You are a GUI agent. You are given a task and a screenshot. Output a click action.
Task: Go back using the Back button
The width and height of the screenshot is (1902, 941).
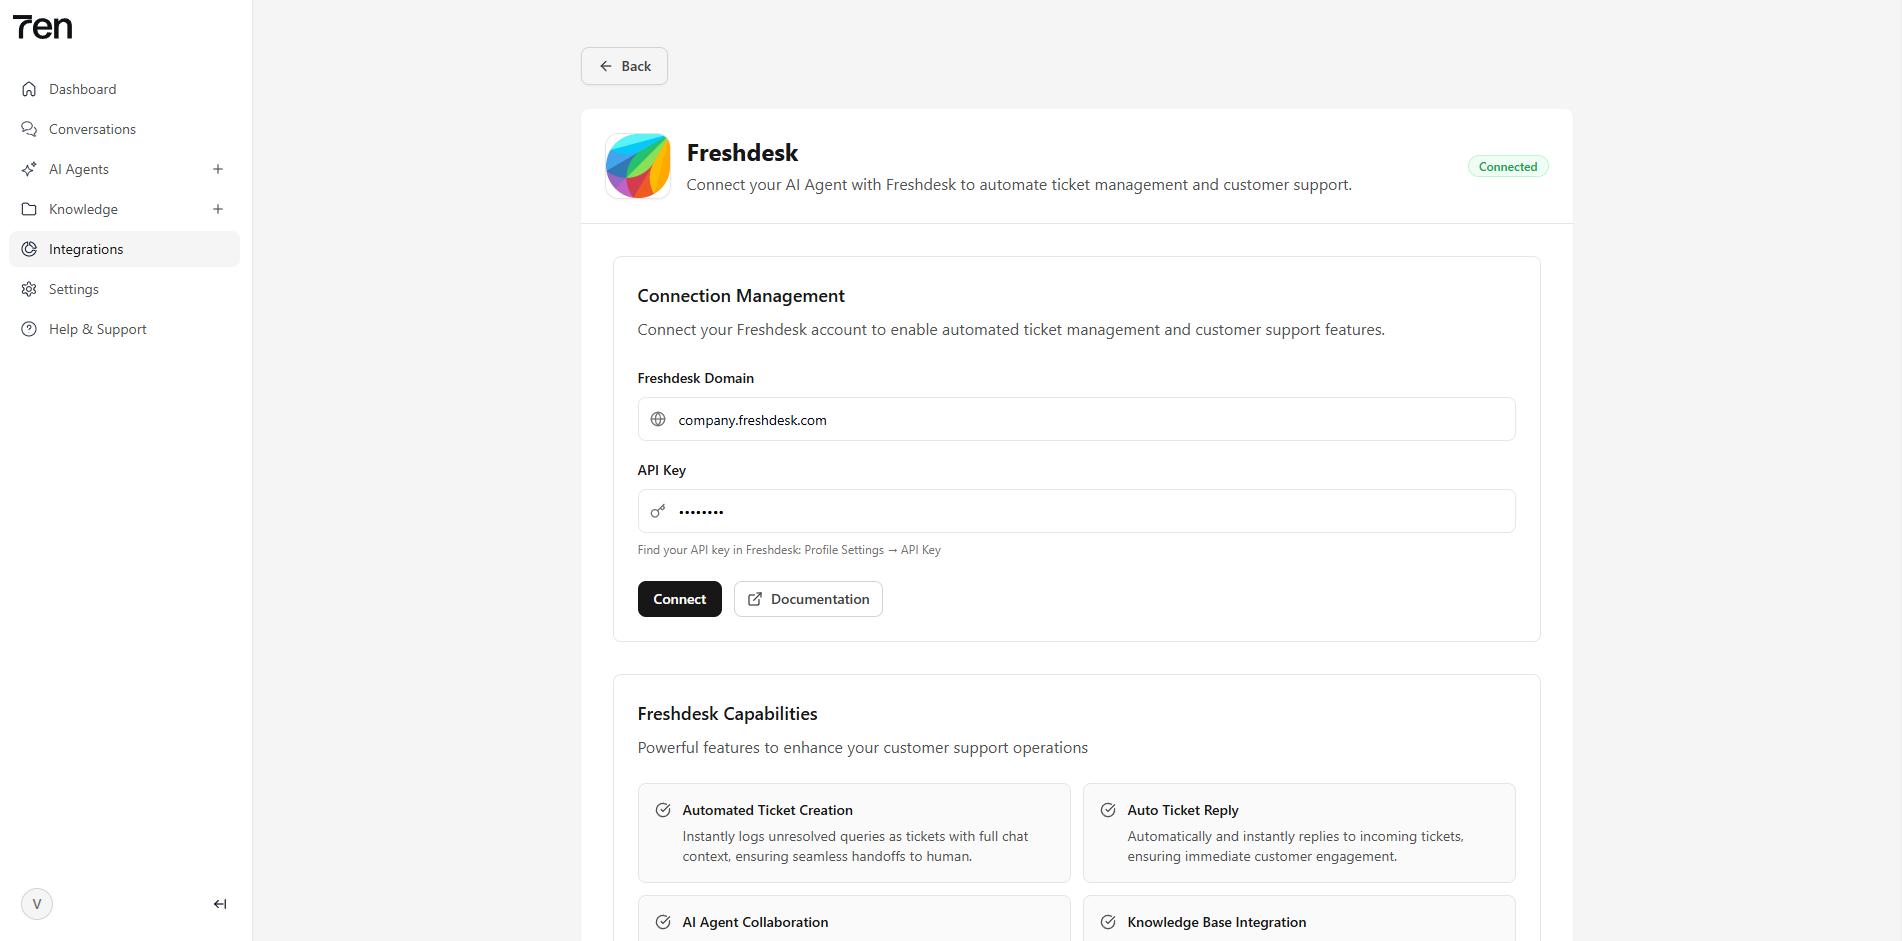pyautogui.click(x=624, y=66)
